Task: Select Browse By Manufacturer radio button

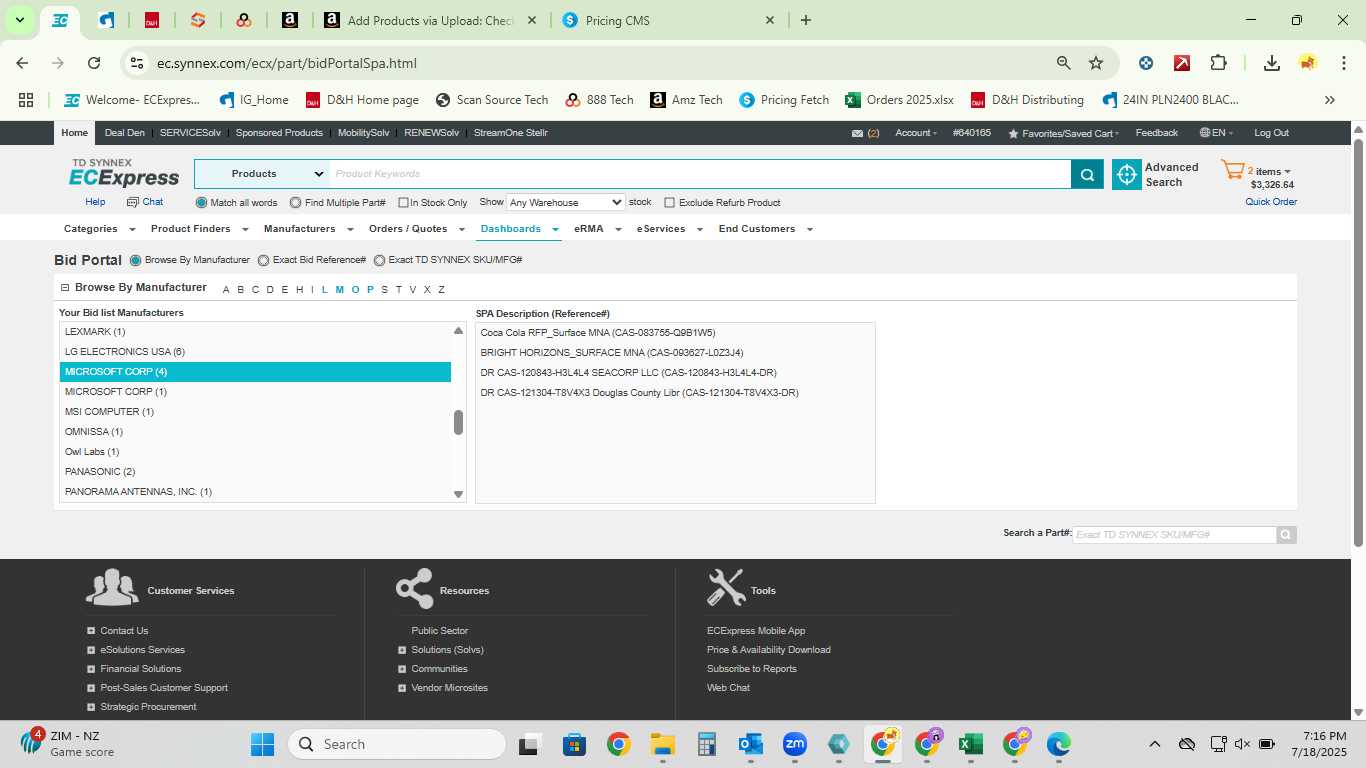Action: [136, 260]
